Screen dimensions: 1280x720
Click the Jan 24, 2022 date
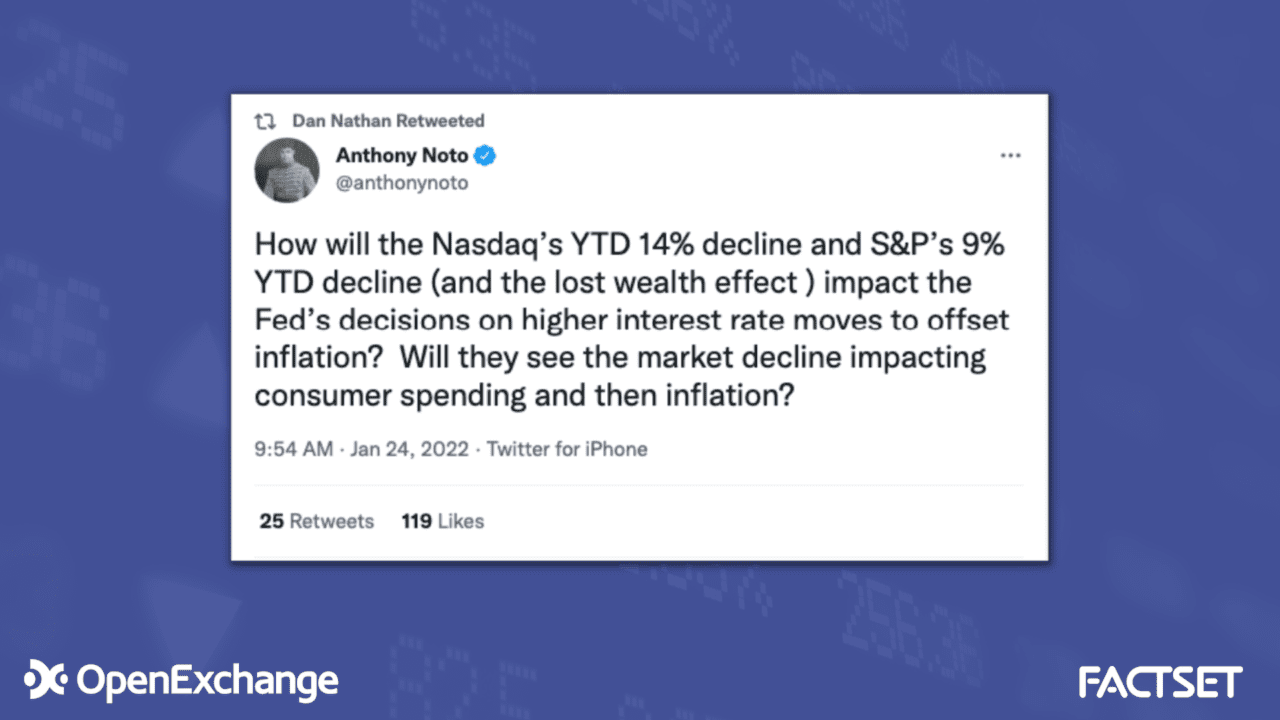point(410,449)
